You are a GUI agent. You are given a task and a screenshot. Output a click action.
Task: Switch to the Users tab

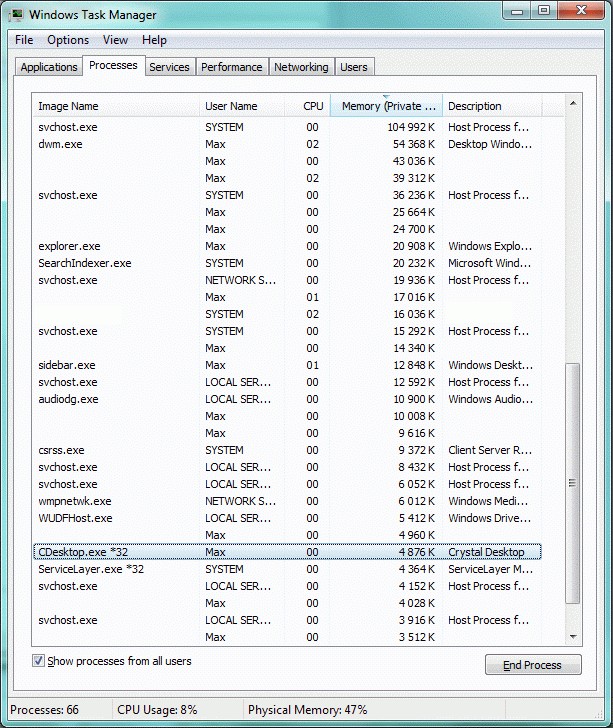354,67
